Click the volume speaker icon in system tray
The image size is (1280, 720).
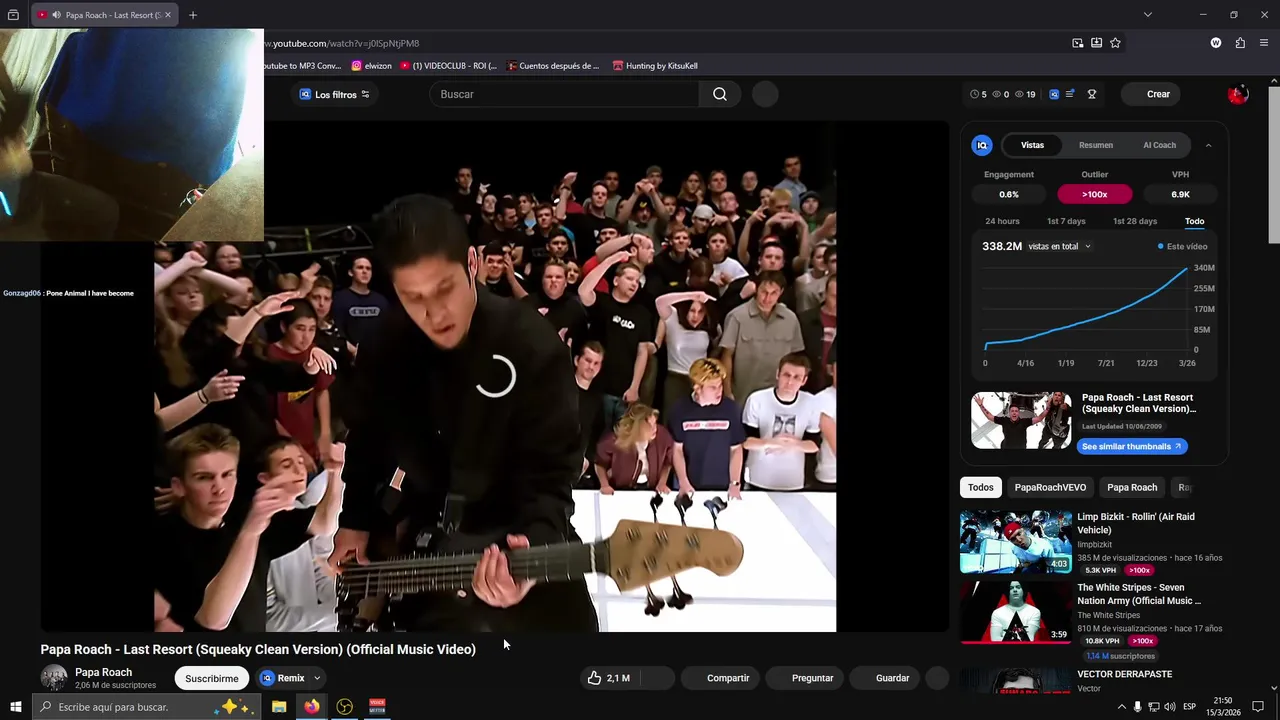(1169, 707)
